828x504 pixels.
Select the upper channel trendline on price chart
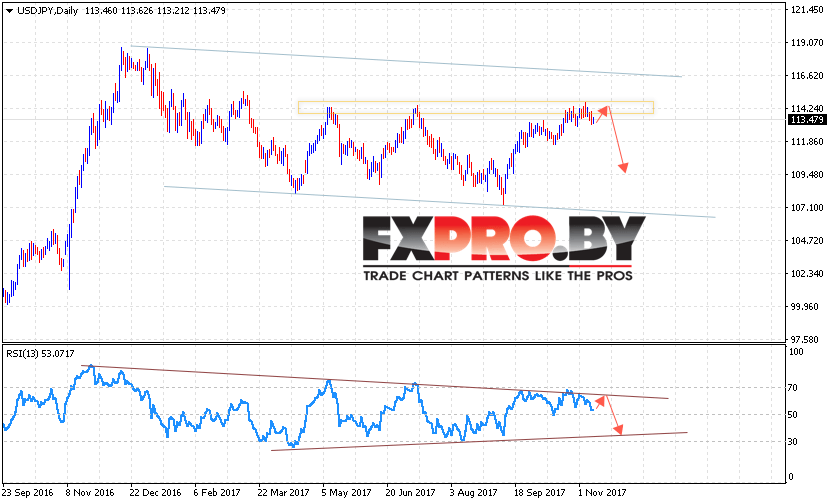pyautogui.click(x=407, y=61)
